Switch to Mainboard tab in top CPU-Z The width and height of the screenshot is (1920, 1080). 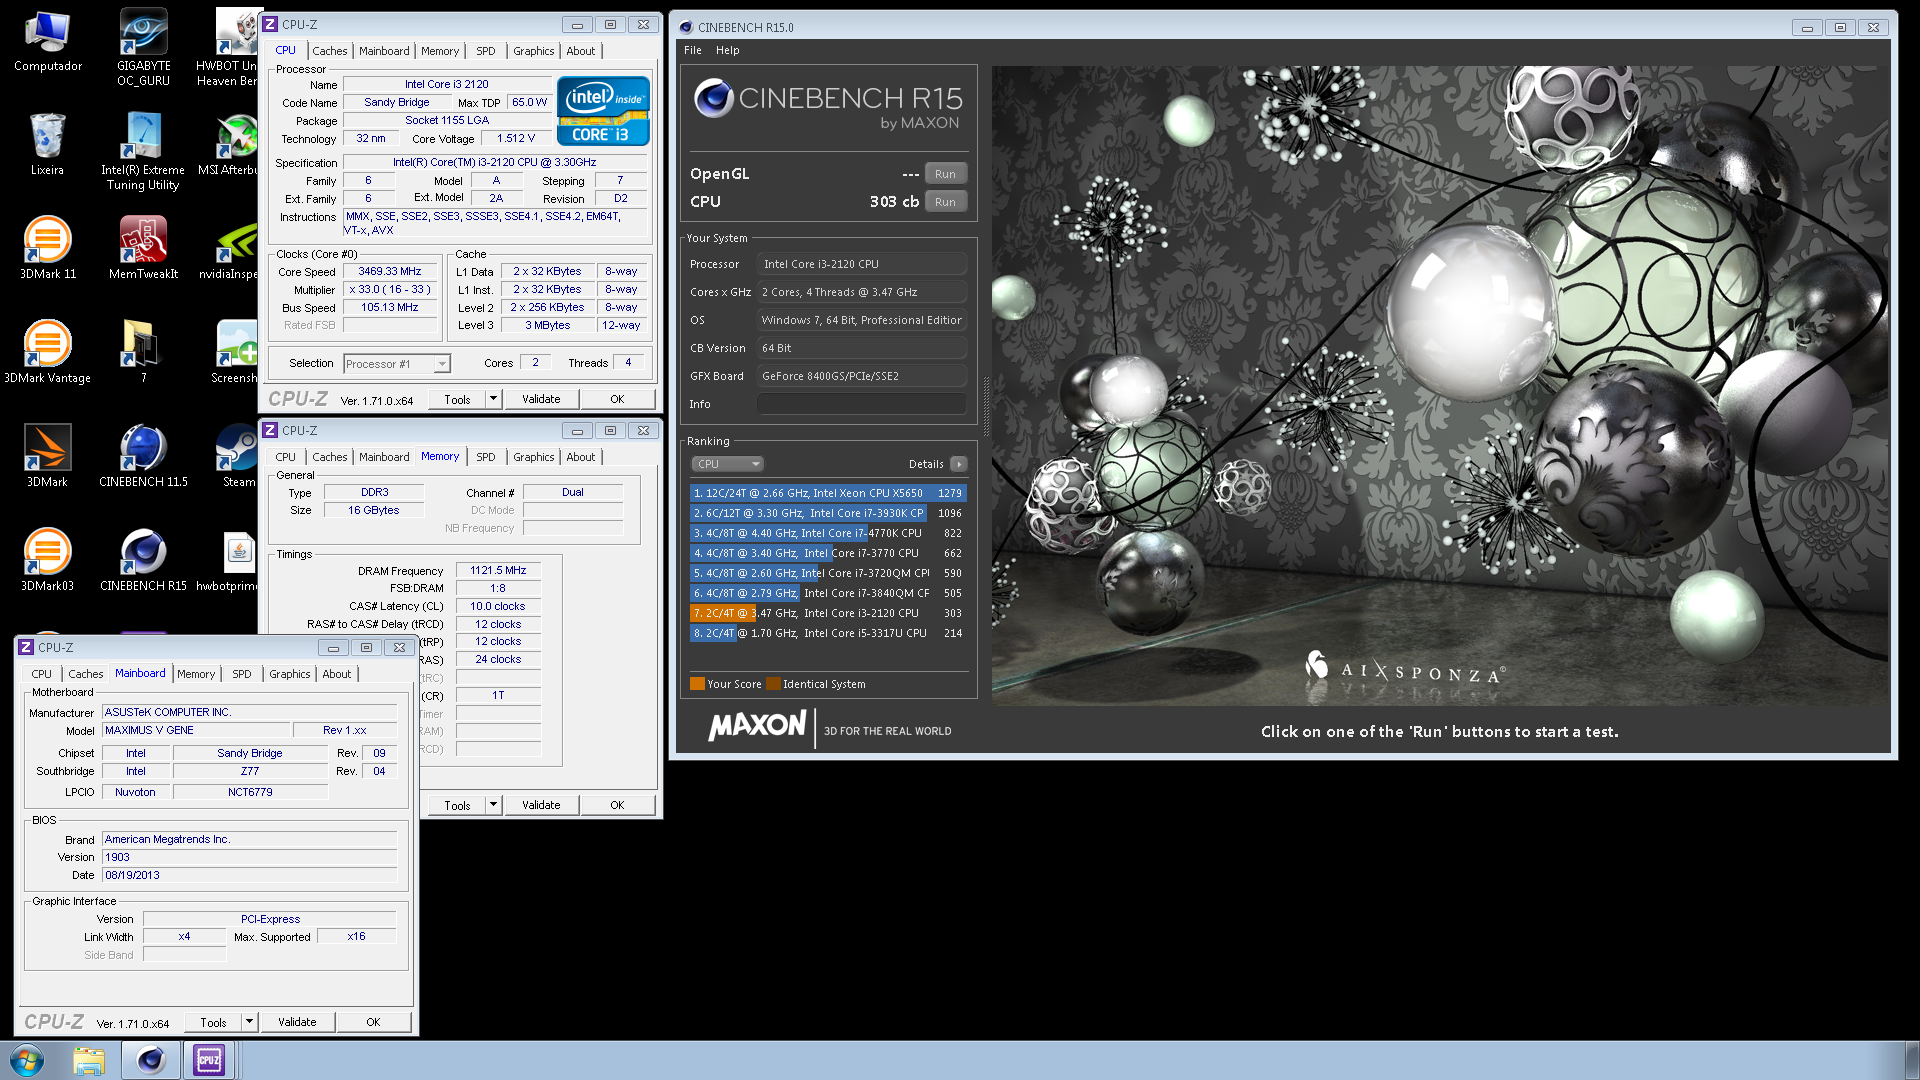coord(384,51)
